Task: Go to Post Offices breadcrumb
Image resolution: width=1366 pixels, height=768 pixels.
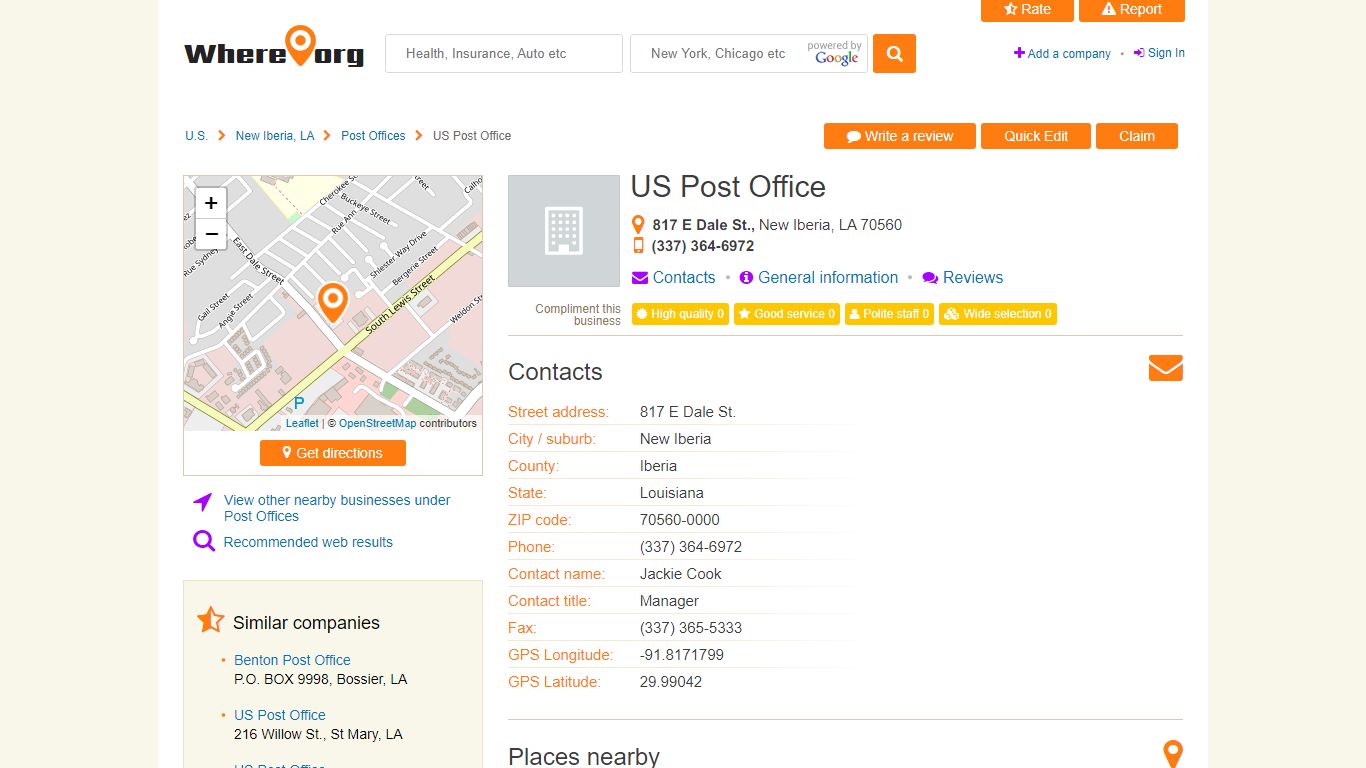Action: click(x=373, y=136)
